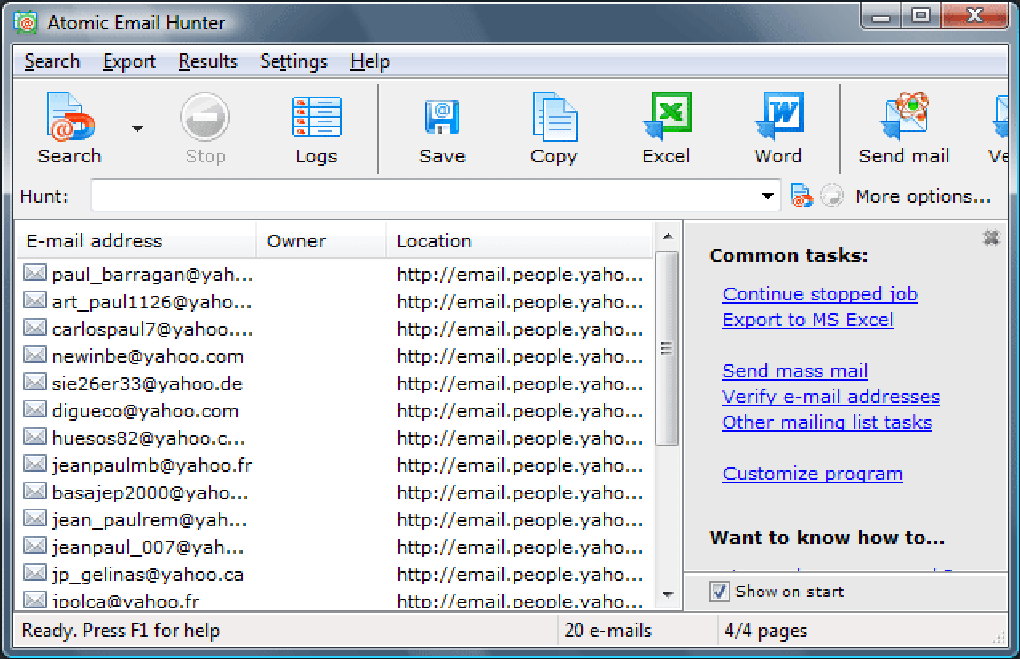Image resolution: width=1020 pixels, height=659 pixels.
Task: Click Verify e-mail addresses link
Action: click(x=831, y=397)
